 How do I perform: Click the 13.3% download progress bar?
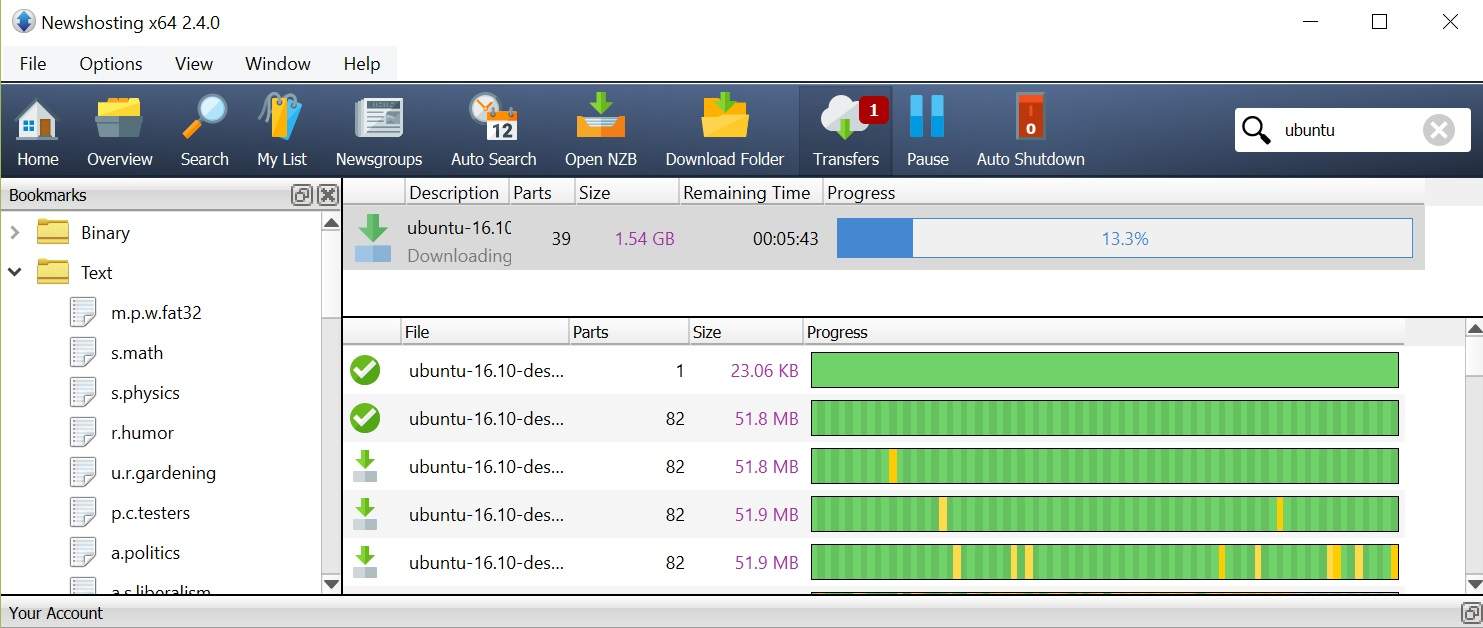(1124, 239)
